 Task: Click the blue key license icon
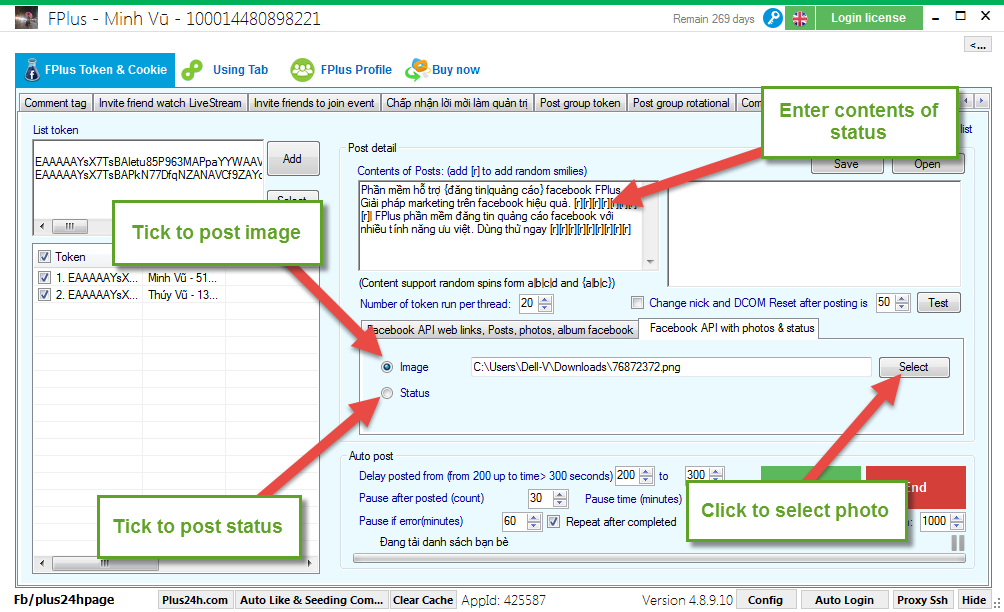point(773,18)
